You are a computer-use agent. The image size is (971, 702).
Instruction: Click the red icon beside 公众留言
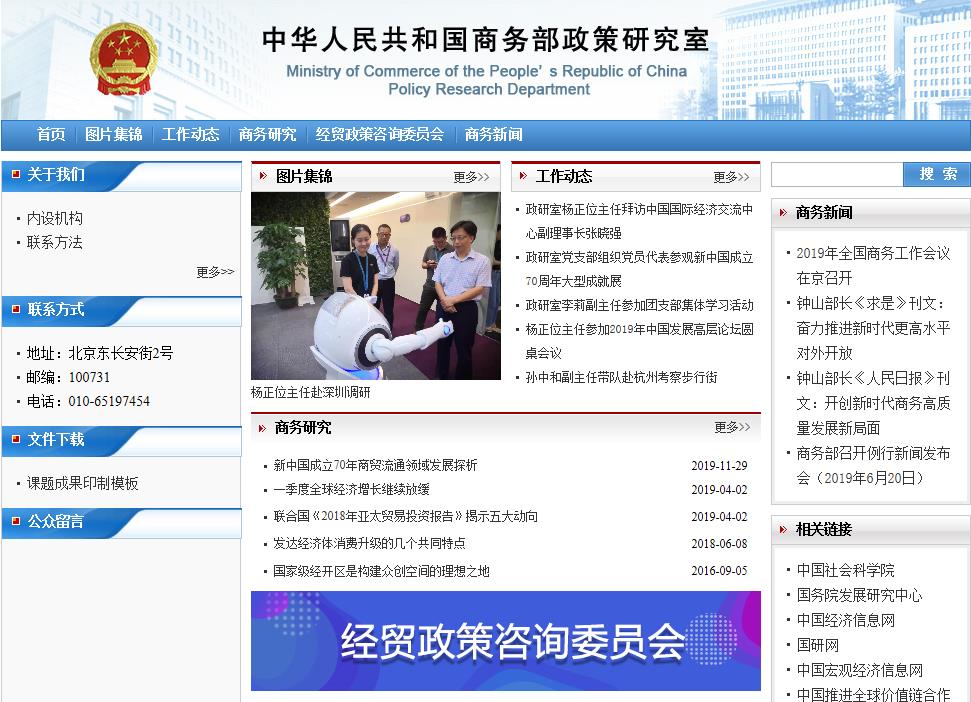tap(16, 522)
